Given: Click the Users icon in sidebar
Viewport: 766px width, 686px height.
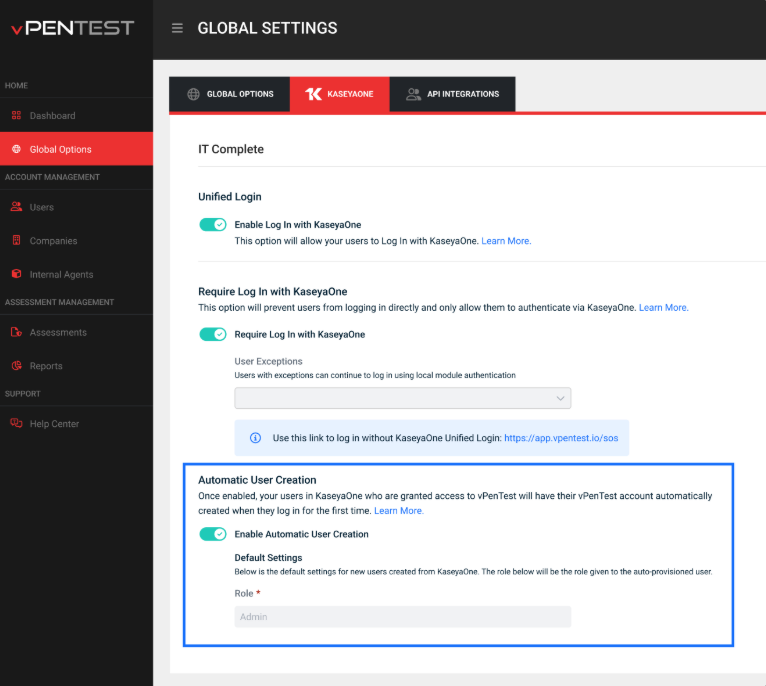Looking at the screenshot, I should pyautogui.click(x=16, y=207).
